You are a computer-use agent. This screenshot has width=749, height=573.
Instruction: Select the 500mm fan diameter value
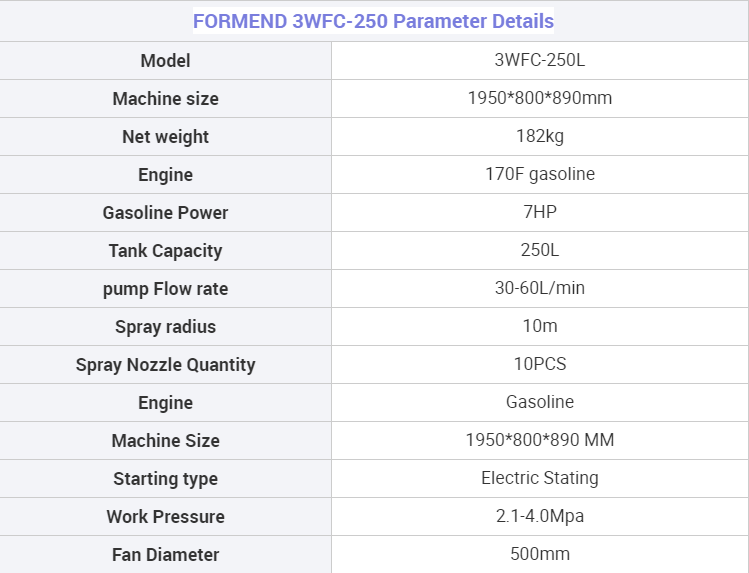tap(540, 554)
